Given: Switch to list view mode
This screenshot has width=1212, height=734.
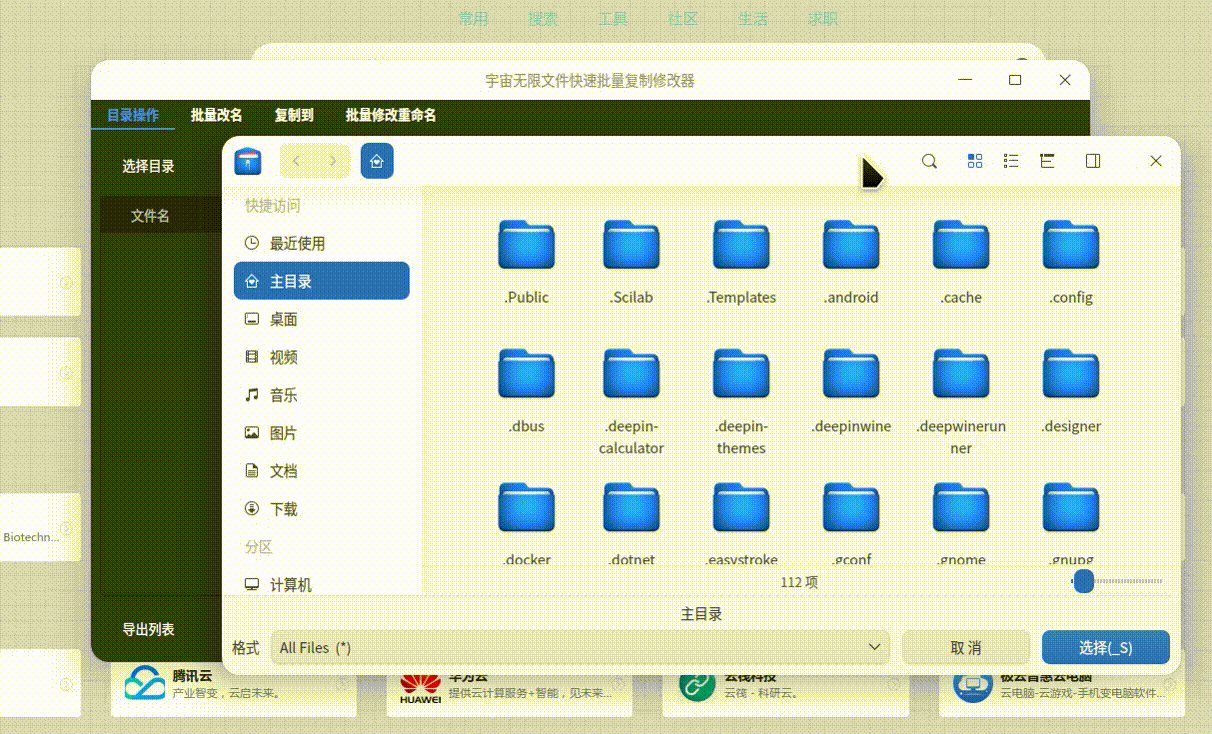Looking at the screenshot, I should click(1011, 161).
